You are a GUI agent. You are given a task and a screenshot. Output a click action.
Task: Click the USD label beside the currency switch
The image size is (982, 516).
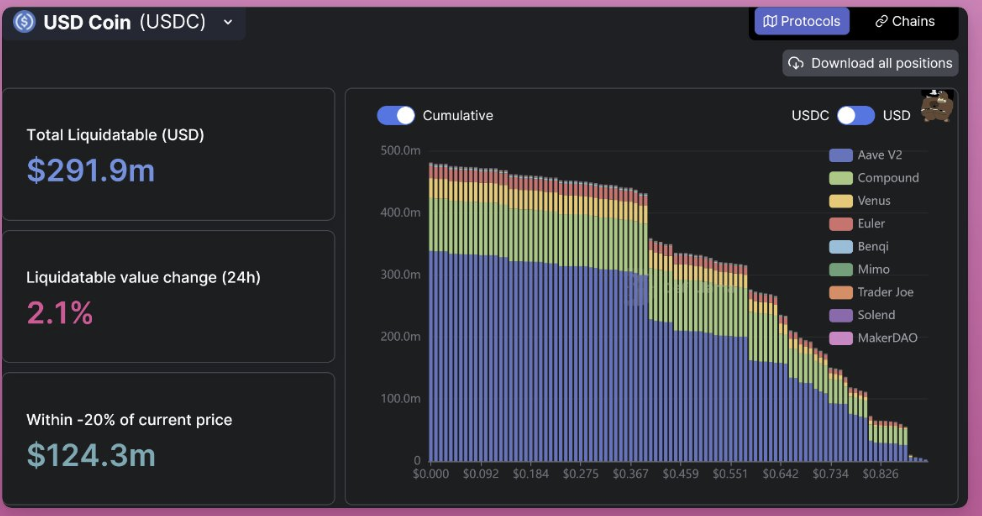[896, 116]
